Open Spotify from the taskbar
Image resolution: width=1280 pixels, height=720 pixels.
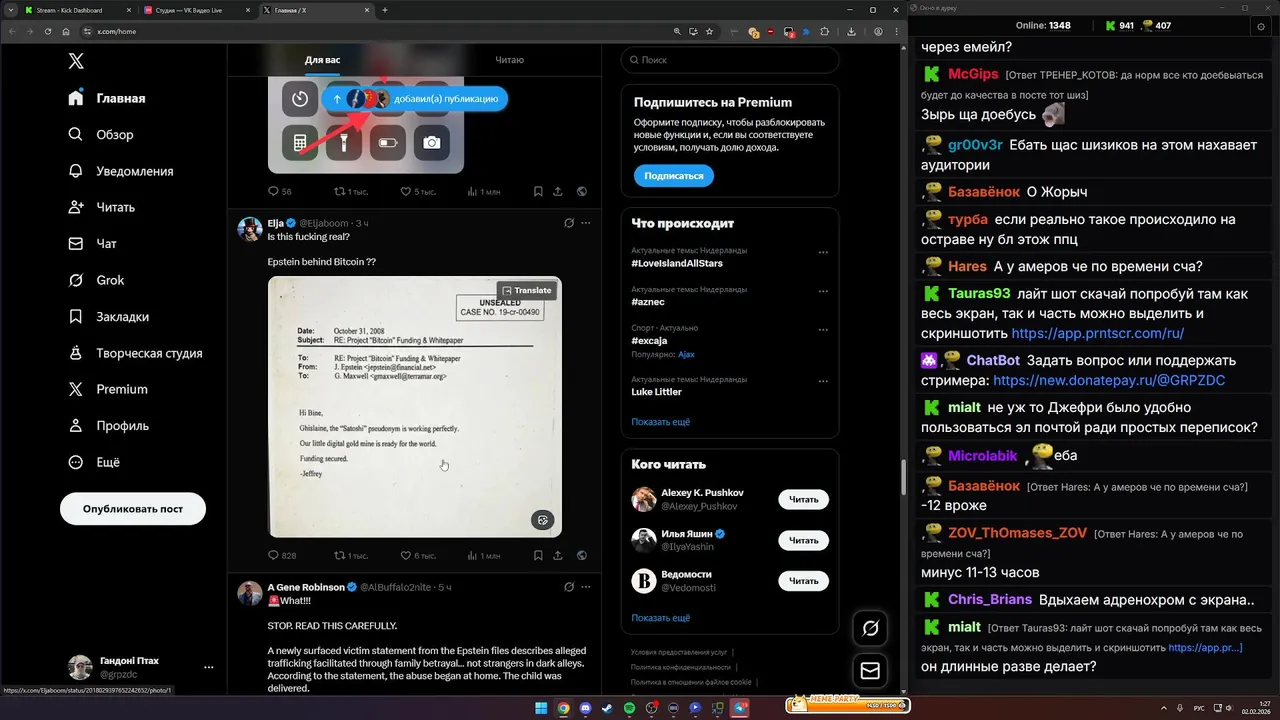629,708
